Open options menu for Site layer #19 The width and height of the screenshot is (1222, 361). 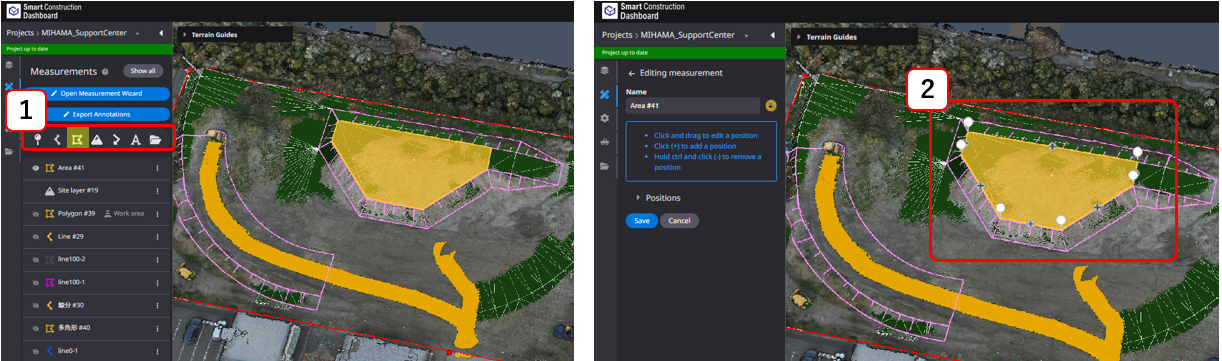pyautogui.click(x=157, y=191)
